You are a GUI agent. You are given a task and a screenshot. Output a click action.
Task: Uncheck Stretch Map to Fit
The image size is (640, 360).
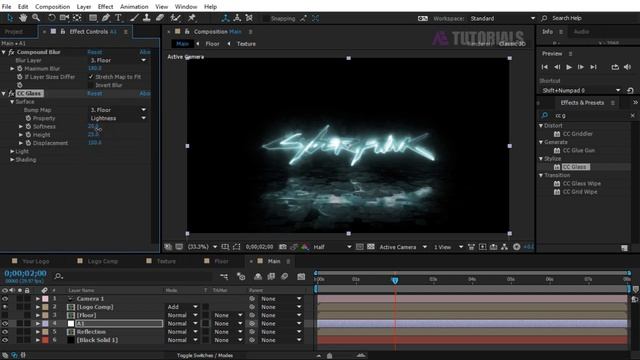tap(91, 77)
